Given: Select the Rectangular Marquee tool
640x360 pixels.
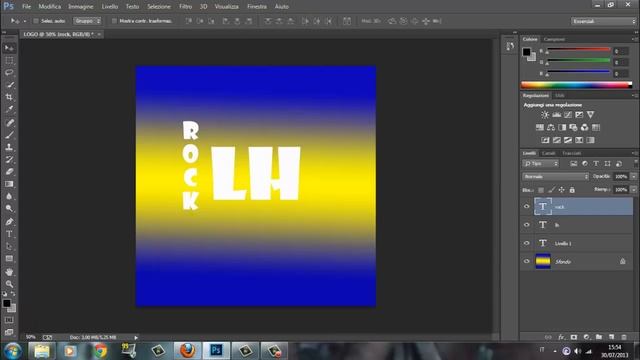Looking at the screenshot, I should 9,60.
